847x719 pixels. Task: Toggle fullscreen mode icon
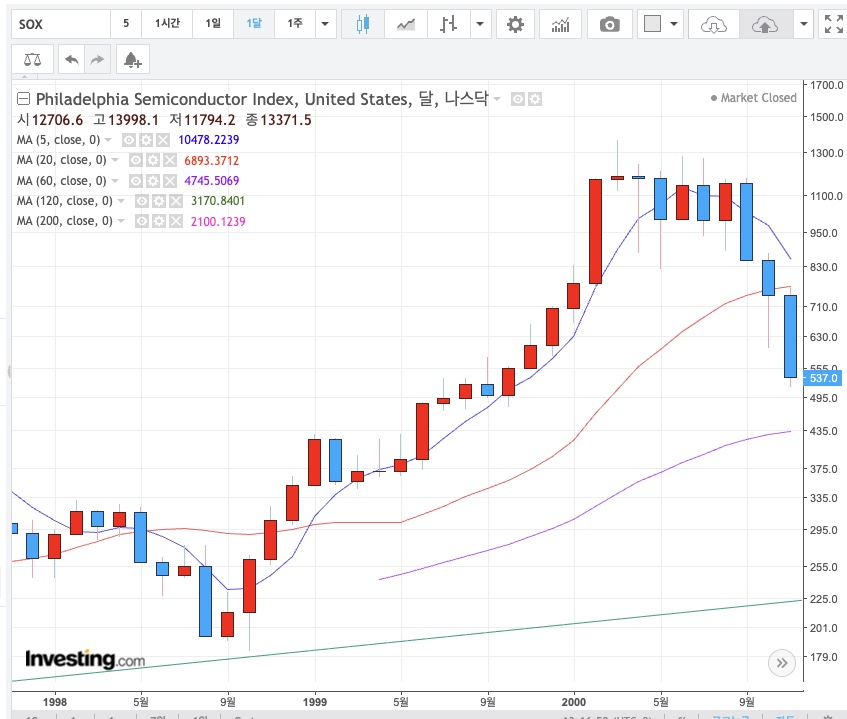(x=833, y=24)
